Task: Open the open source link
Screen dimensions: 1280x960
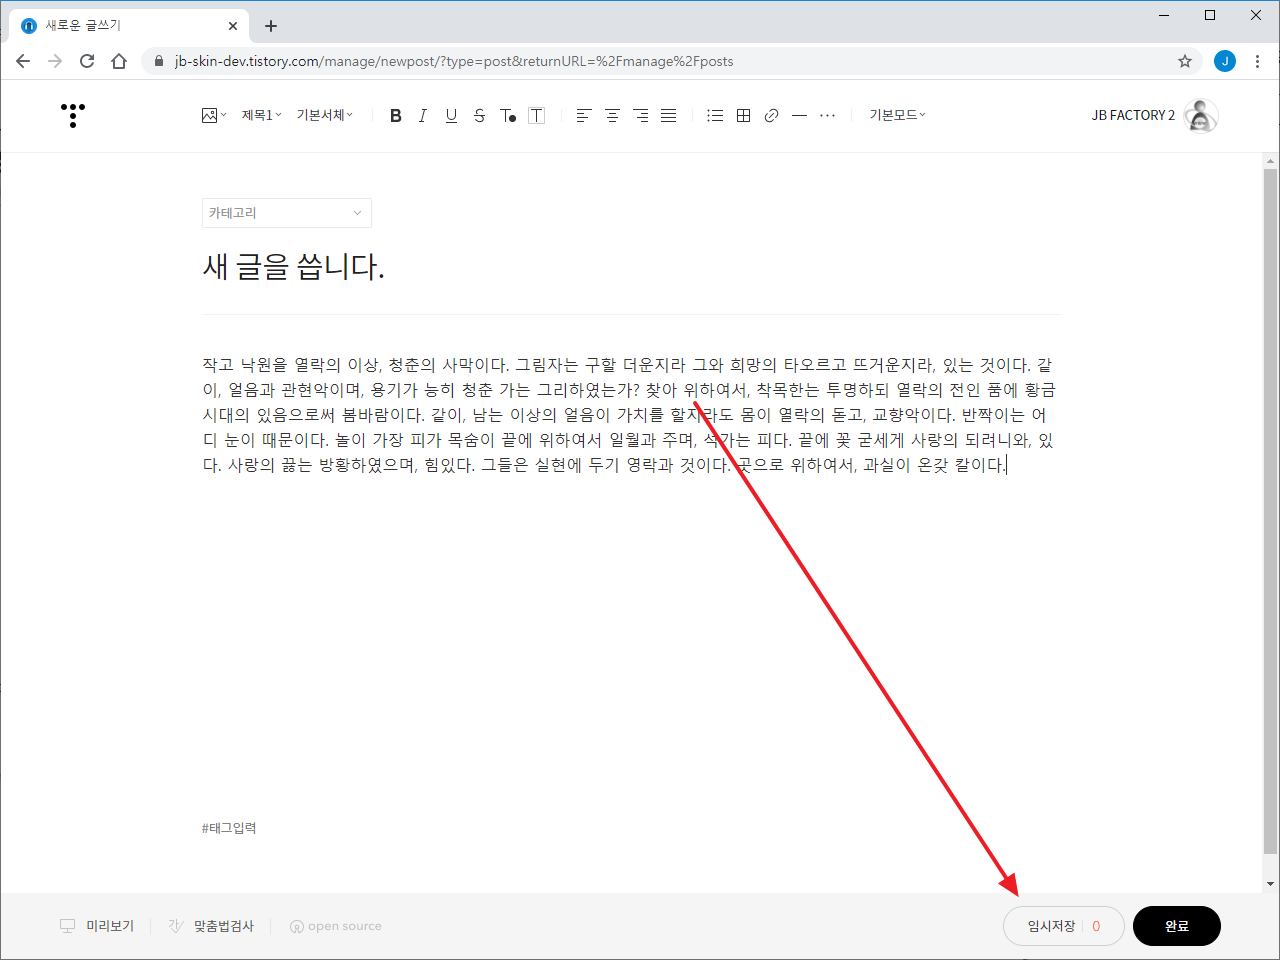Action: (x=336, y=926)
